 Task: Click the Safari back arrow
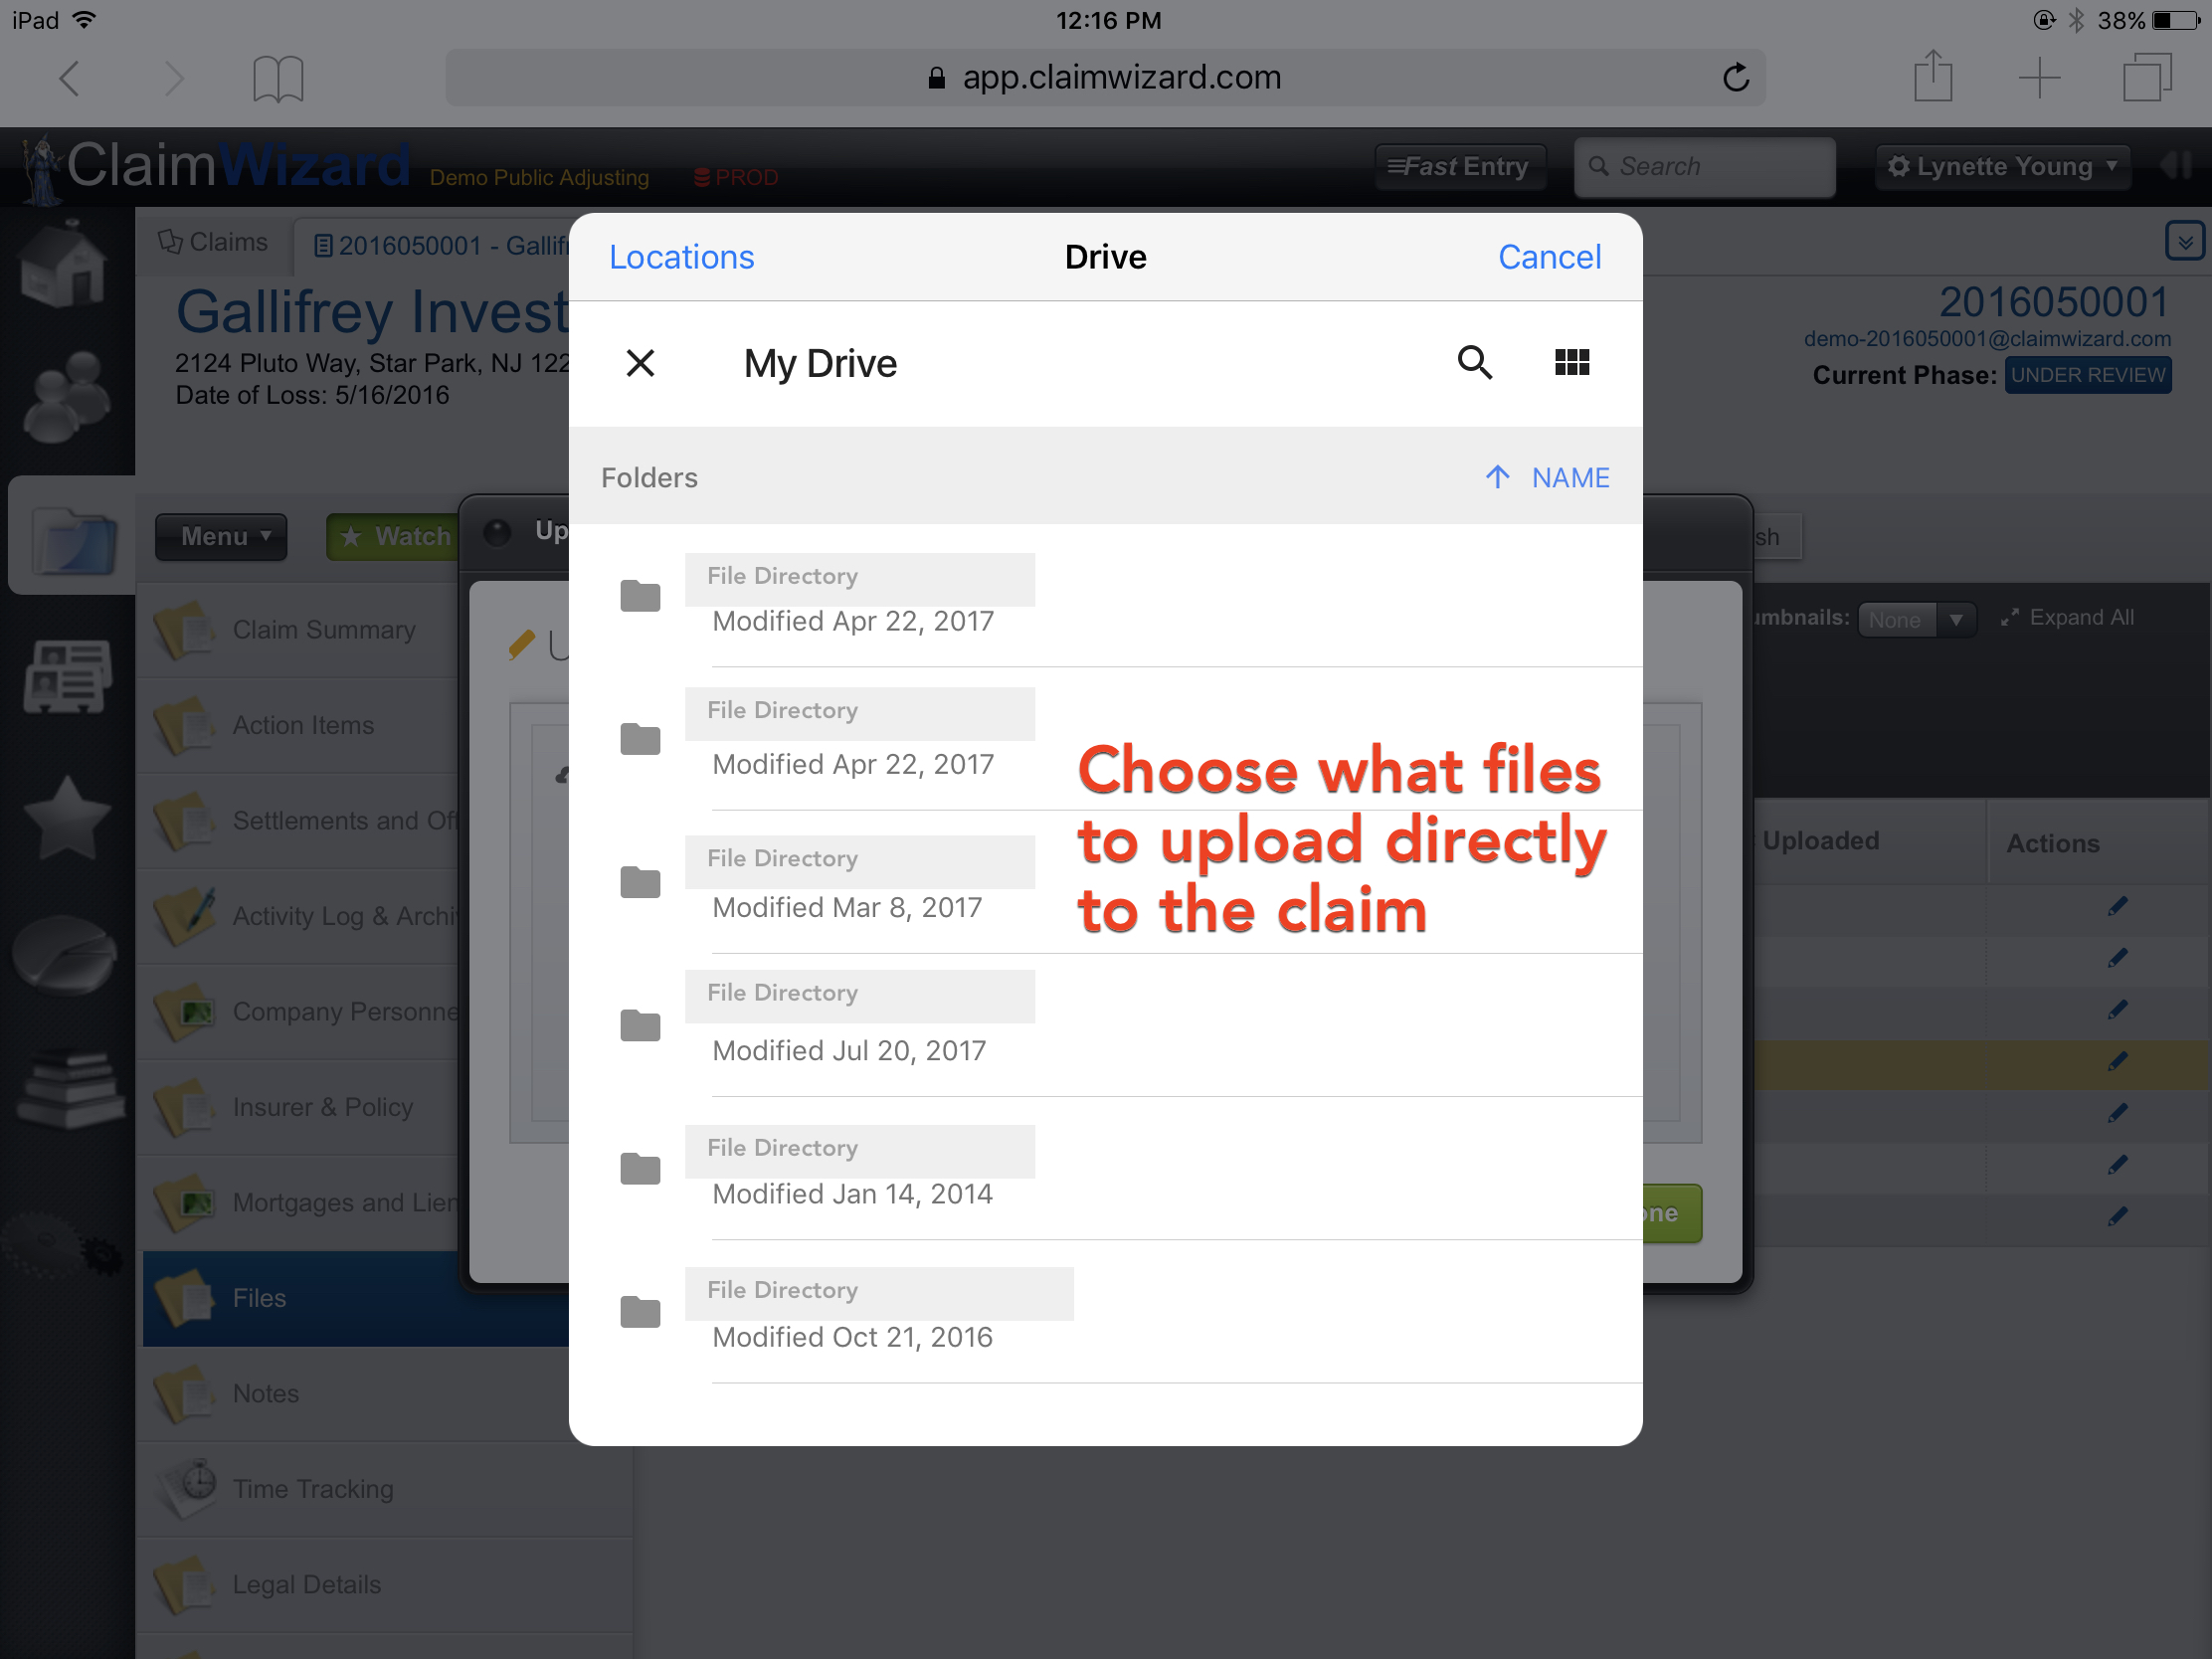point(70,77)
